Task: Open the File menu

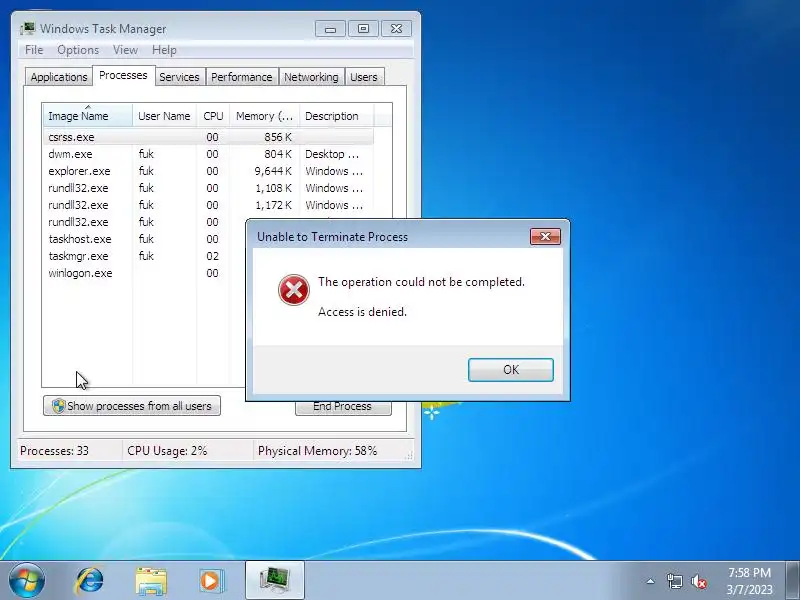Action: [x=34, y=50]
